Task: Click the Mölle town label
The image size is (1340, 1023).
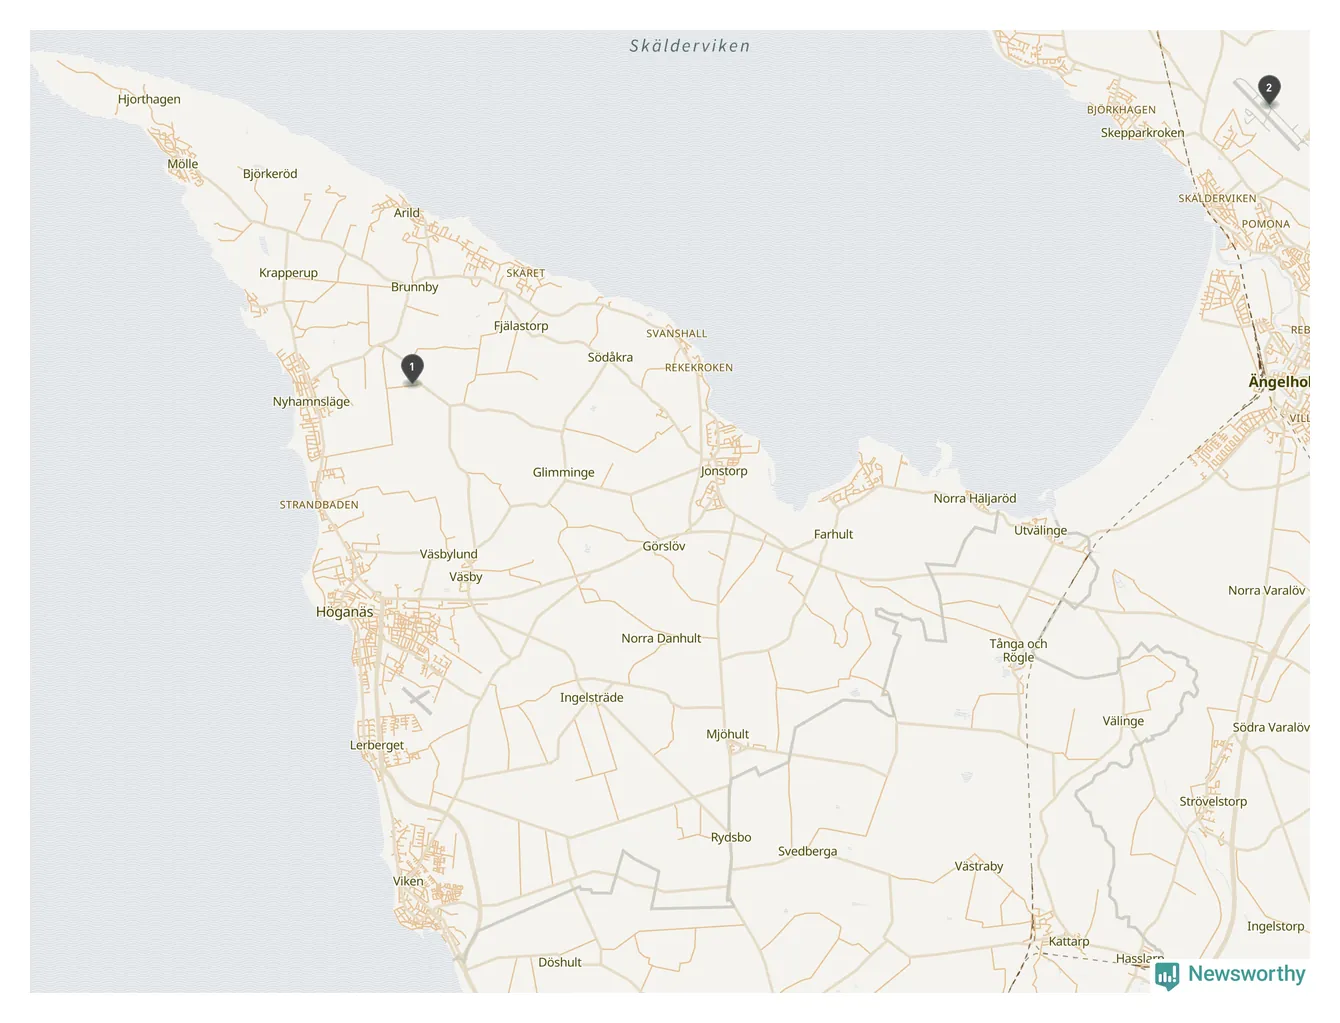Action: point(183,164)
